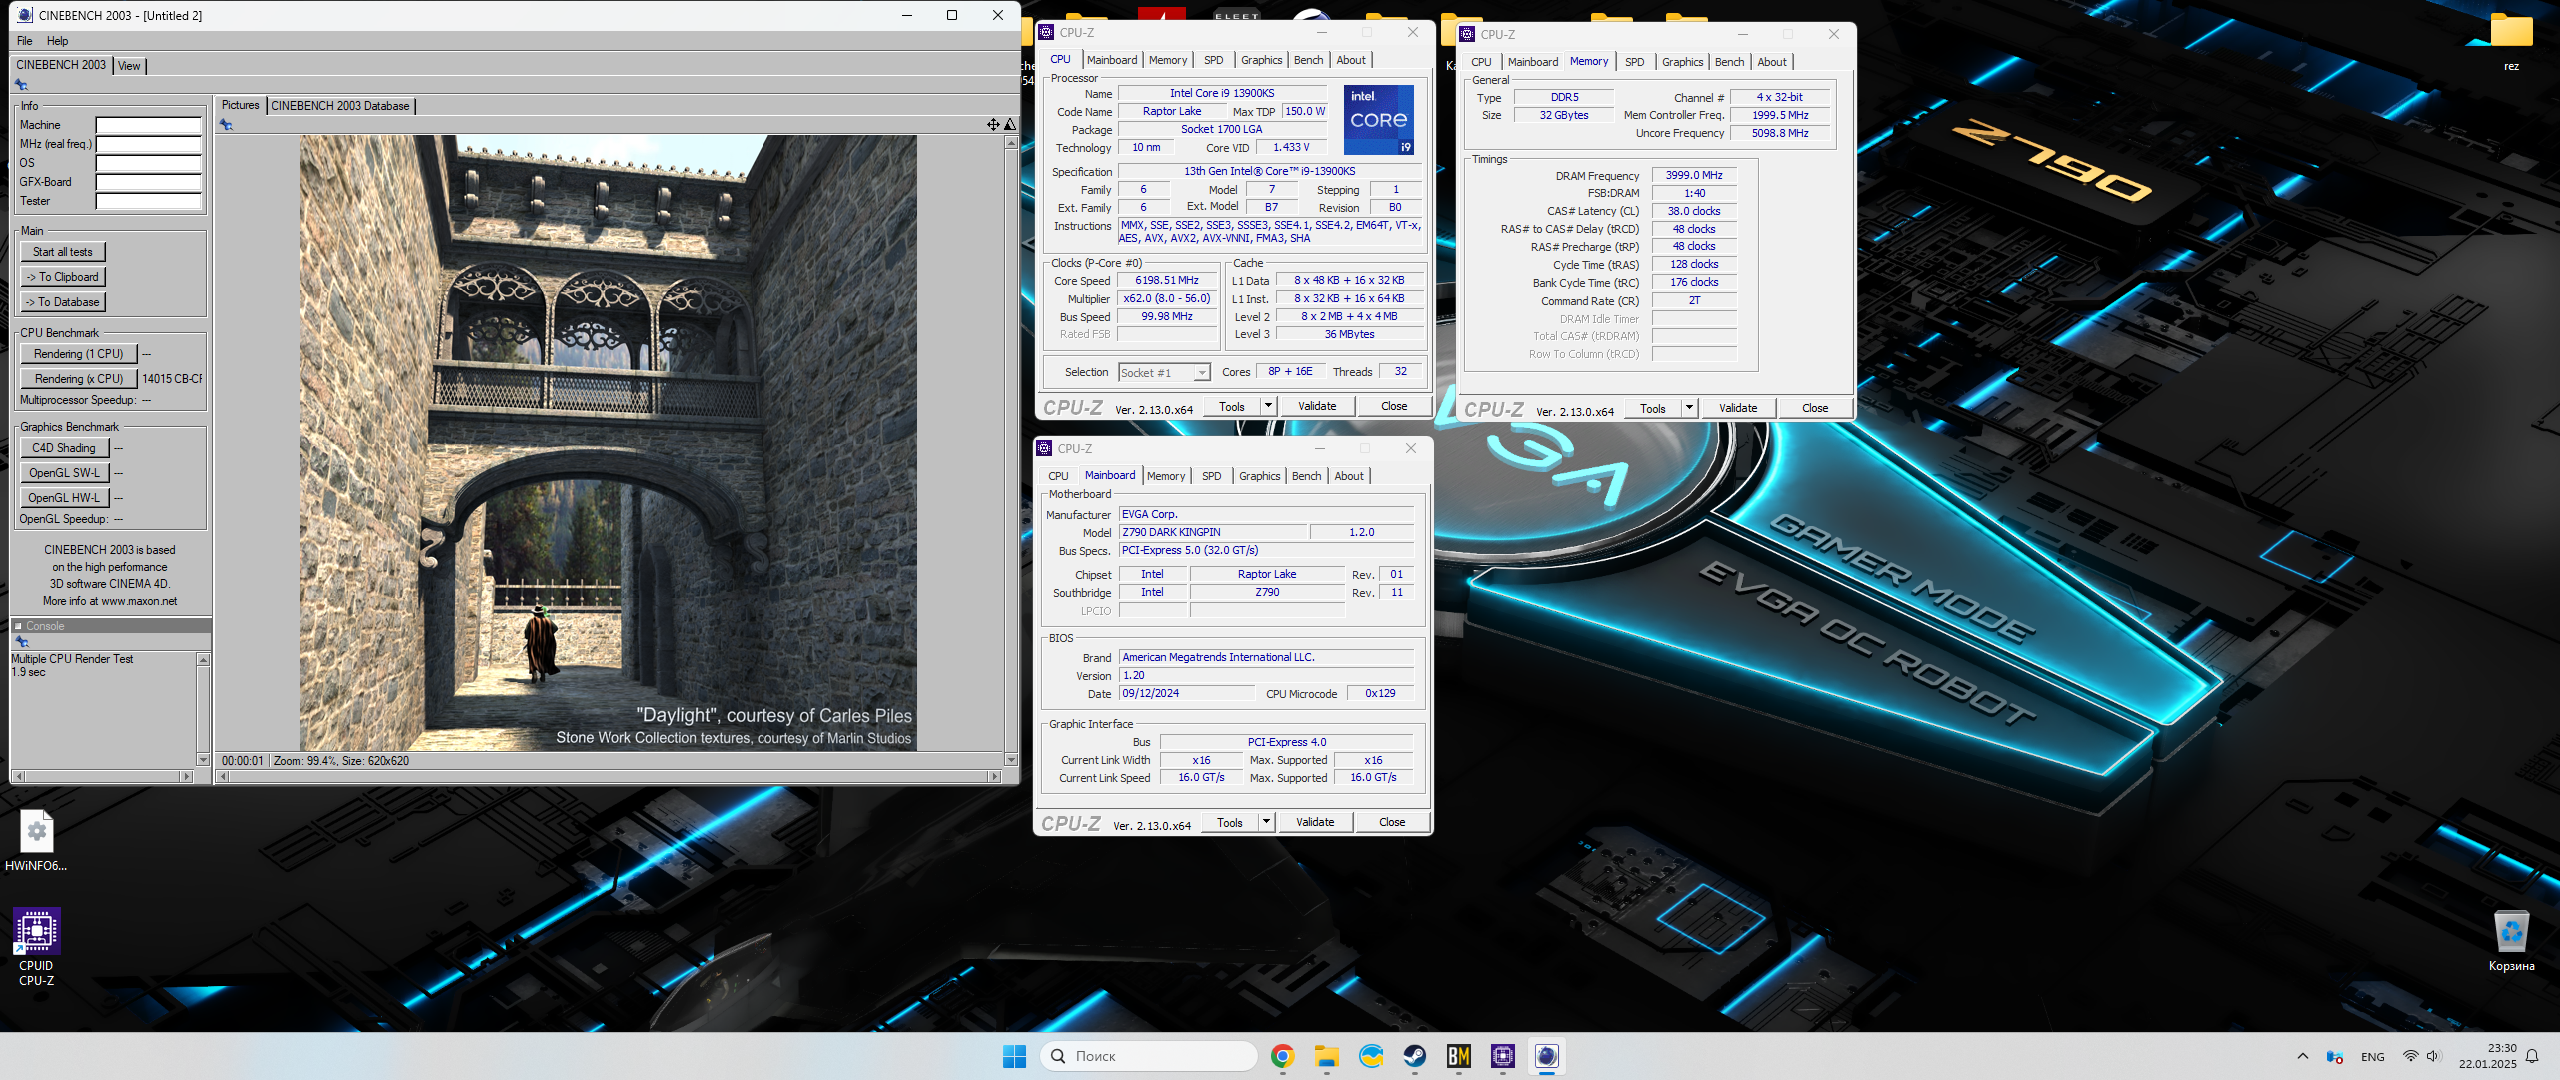Click into the GFX-Board input field
The height and width of the screenshot is (1080, 2560).
tap(149, 182)
